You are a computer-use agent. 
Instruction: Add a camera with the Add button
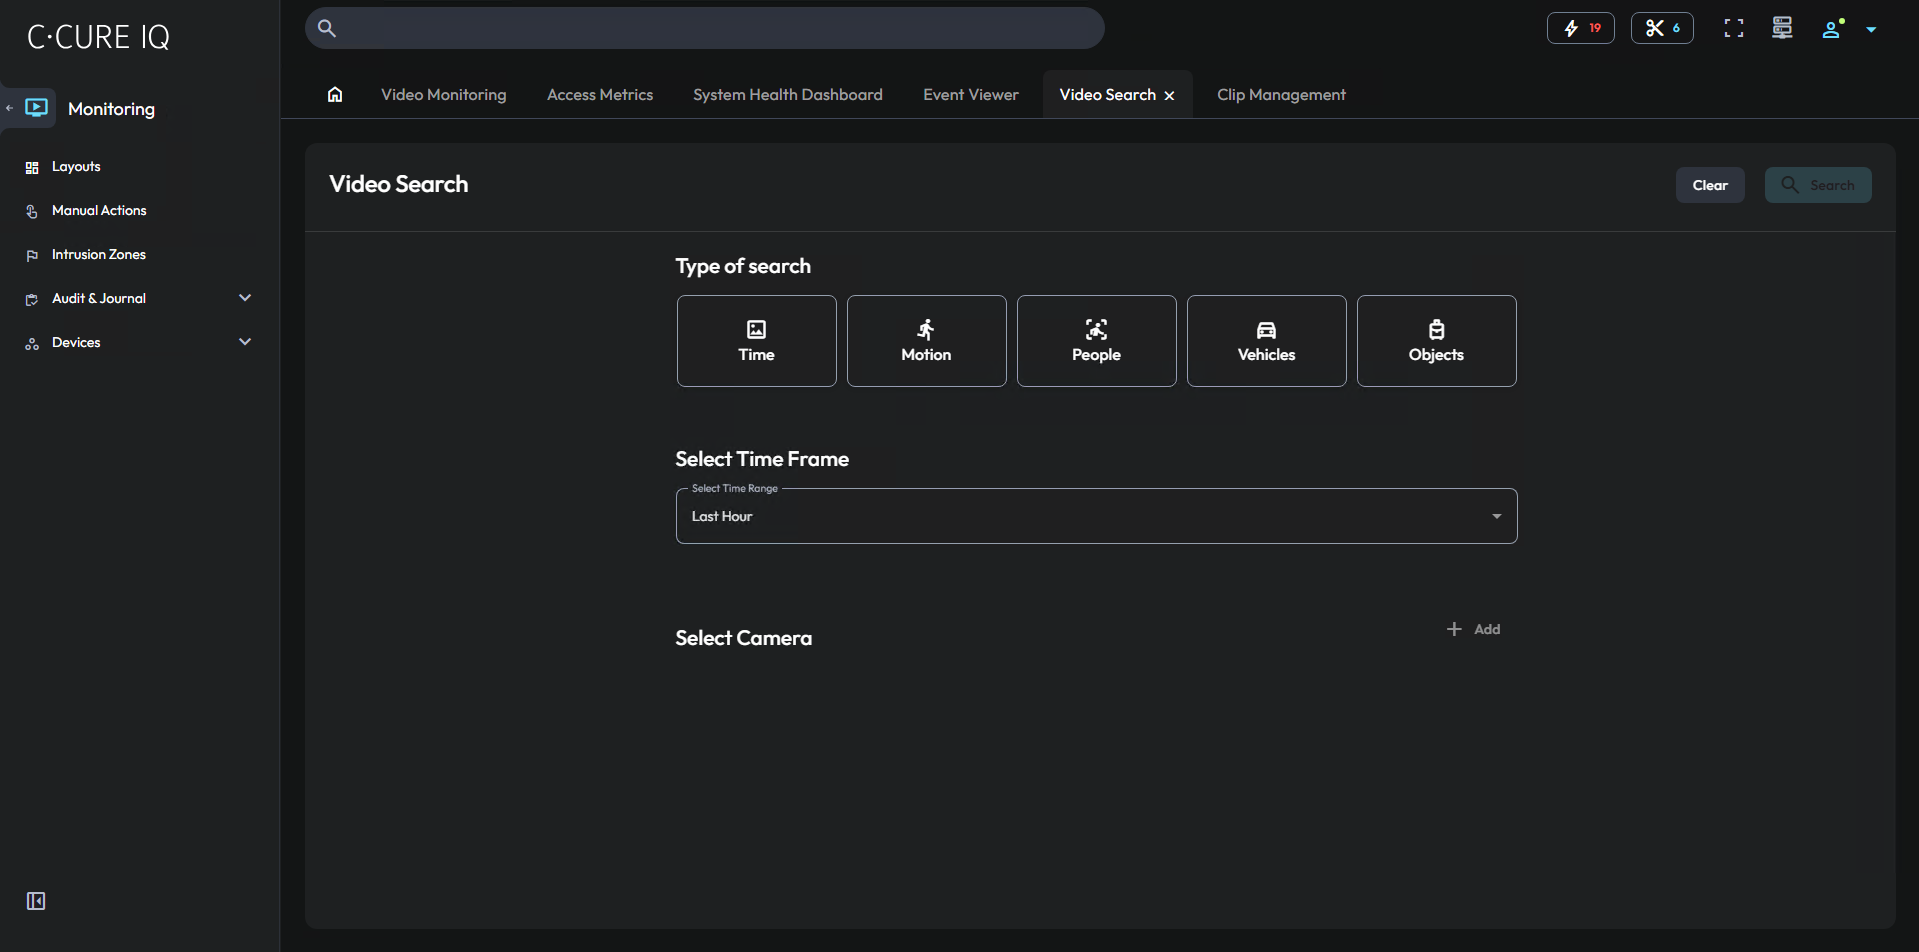[x=1473, y=628]
